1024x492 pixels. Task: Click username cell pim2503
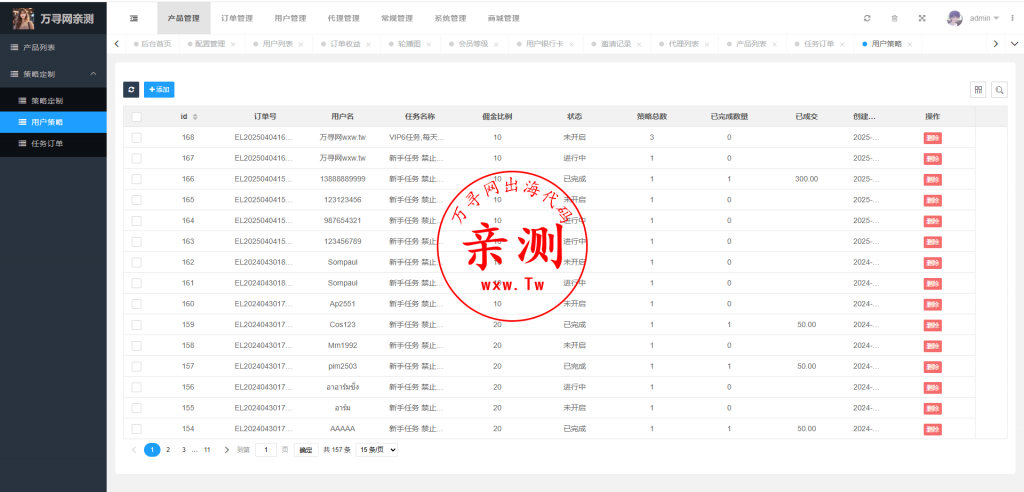[343, 367]
